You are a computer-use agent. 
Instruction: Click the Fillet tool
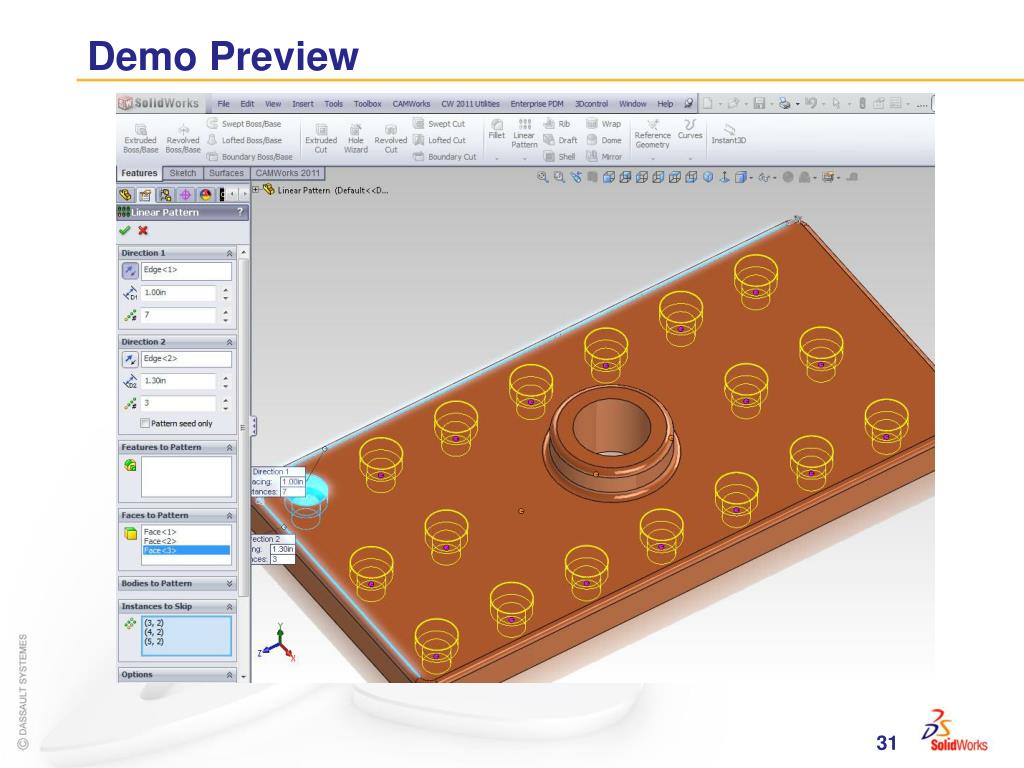[497, 129]
